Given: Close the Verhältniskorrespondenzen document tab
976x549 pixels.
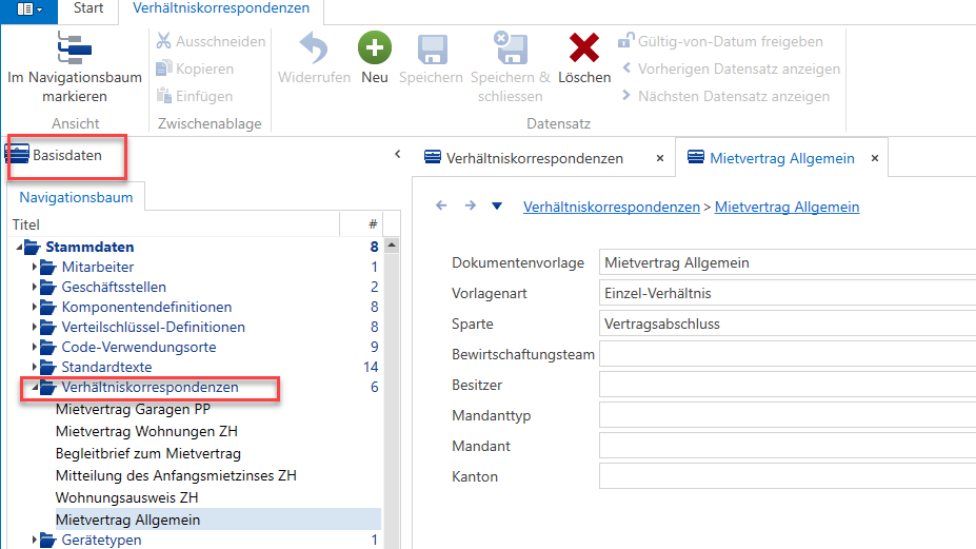Looking at the screenshot, I should 660,158.
